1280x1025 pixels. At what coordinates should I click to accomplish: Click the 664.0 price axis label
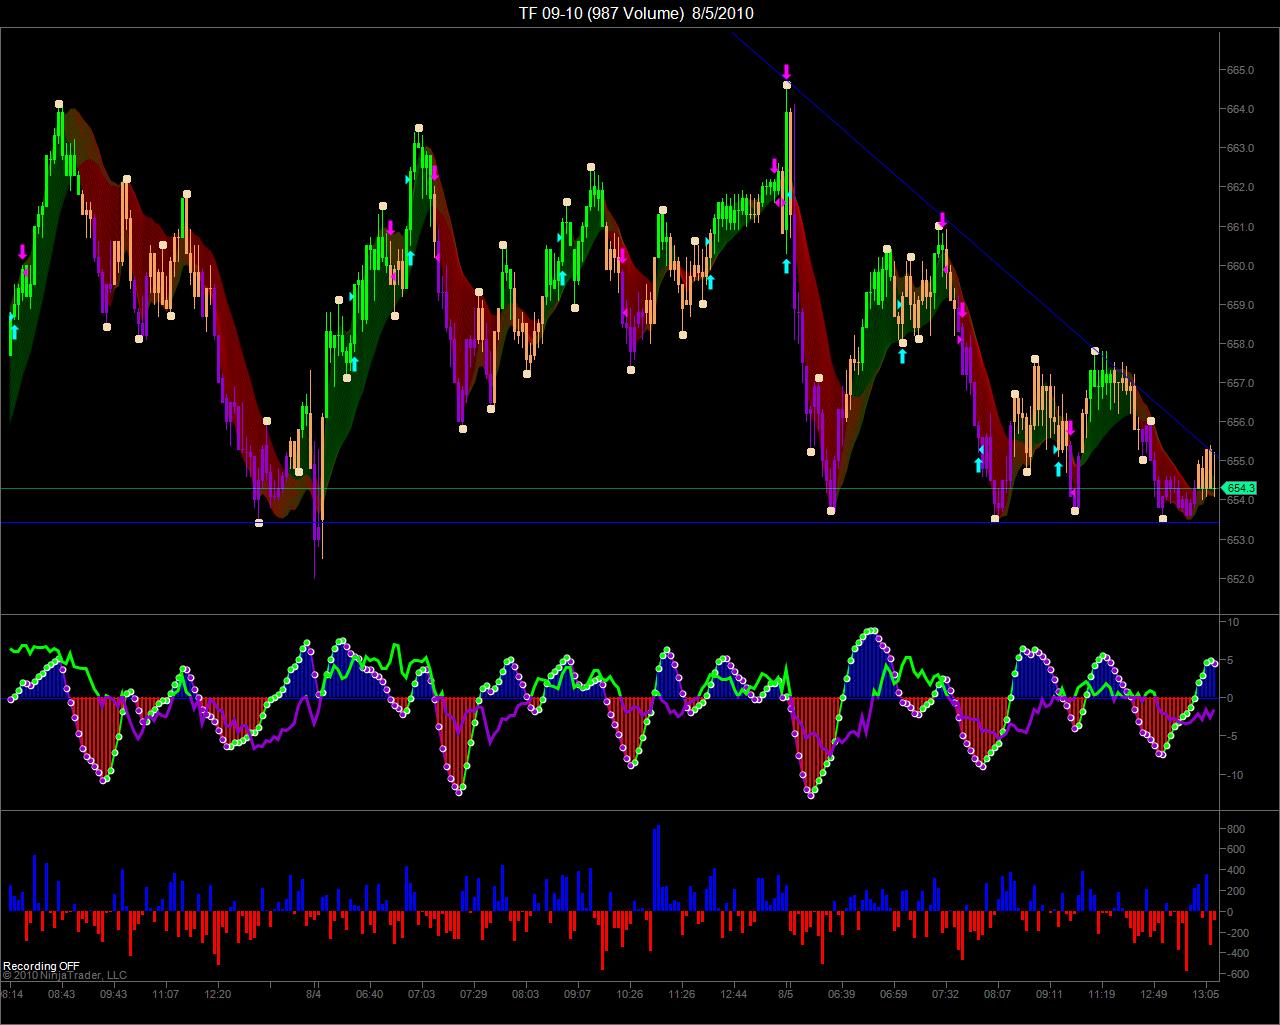tap(1241, 109)
